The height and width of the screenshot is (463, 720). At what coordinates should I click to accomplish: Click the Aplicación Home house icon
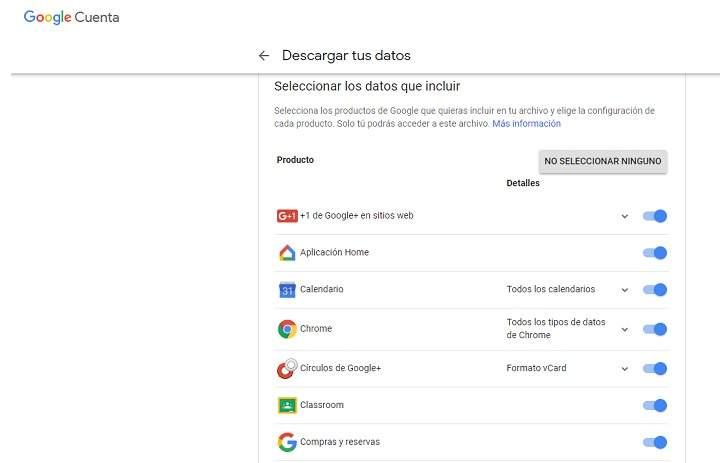click(287, 253)
